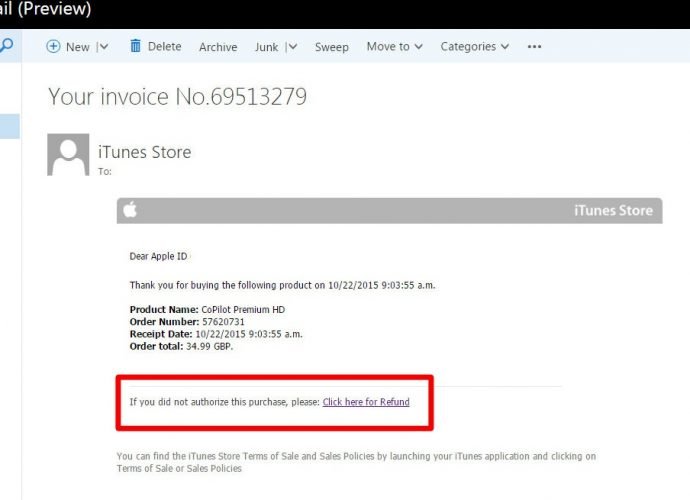Image resolution: width=690 pixels, height=500 pixels.
Task: Click the Terms of Sale footer text
Action: point(356,462)
